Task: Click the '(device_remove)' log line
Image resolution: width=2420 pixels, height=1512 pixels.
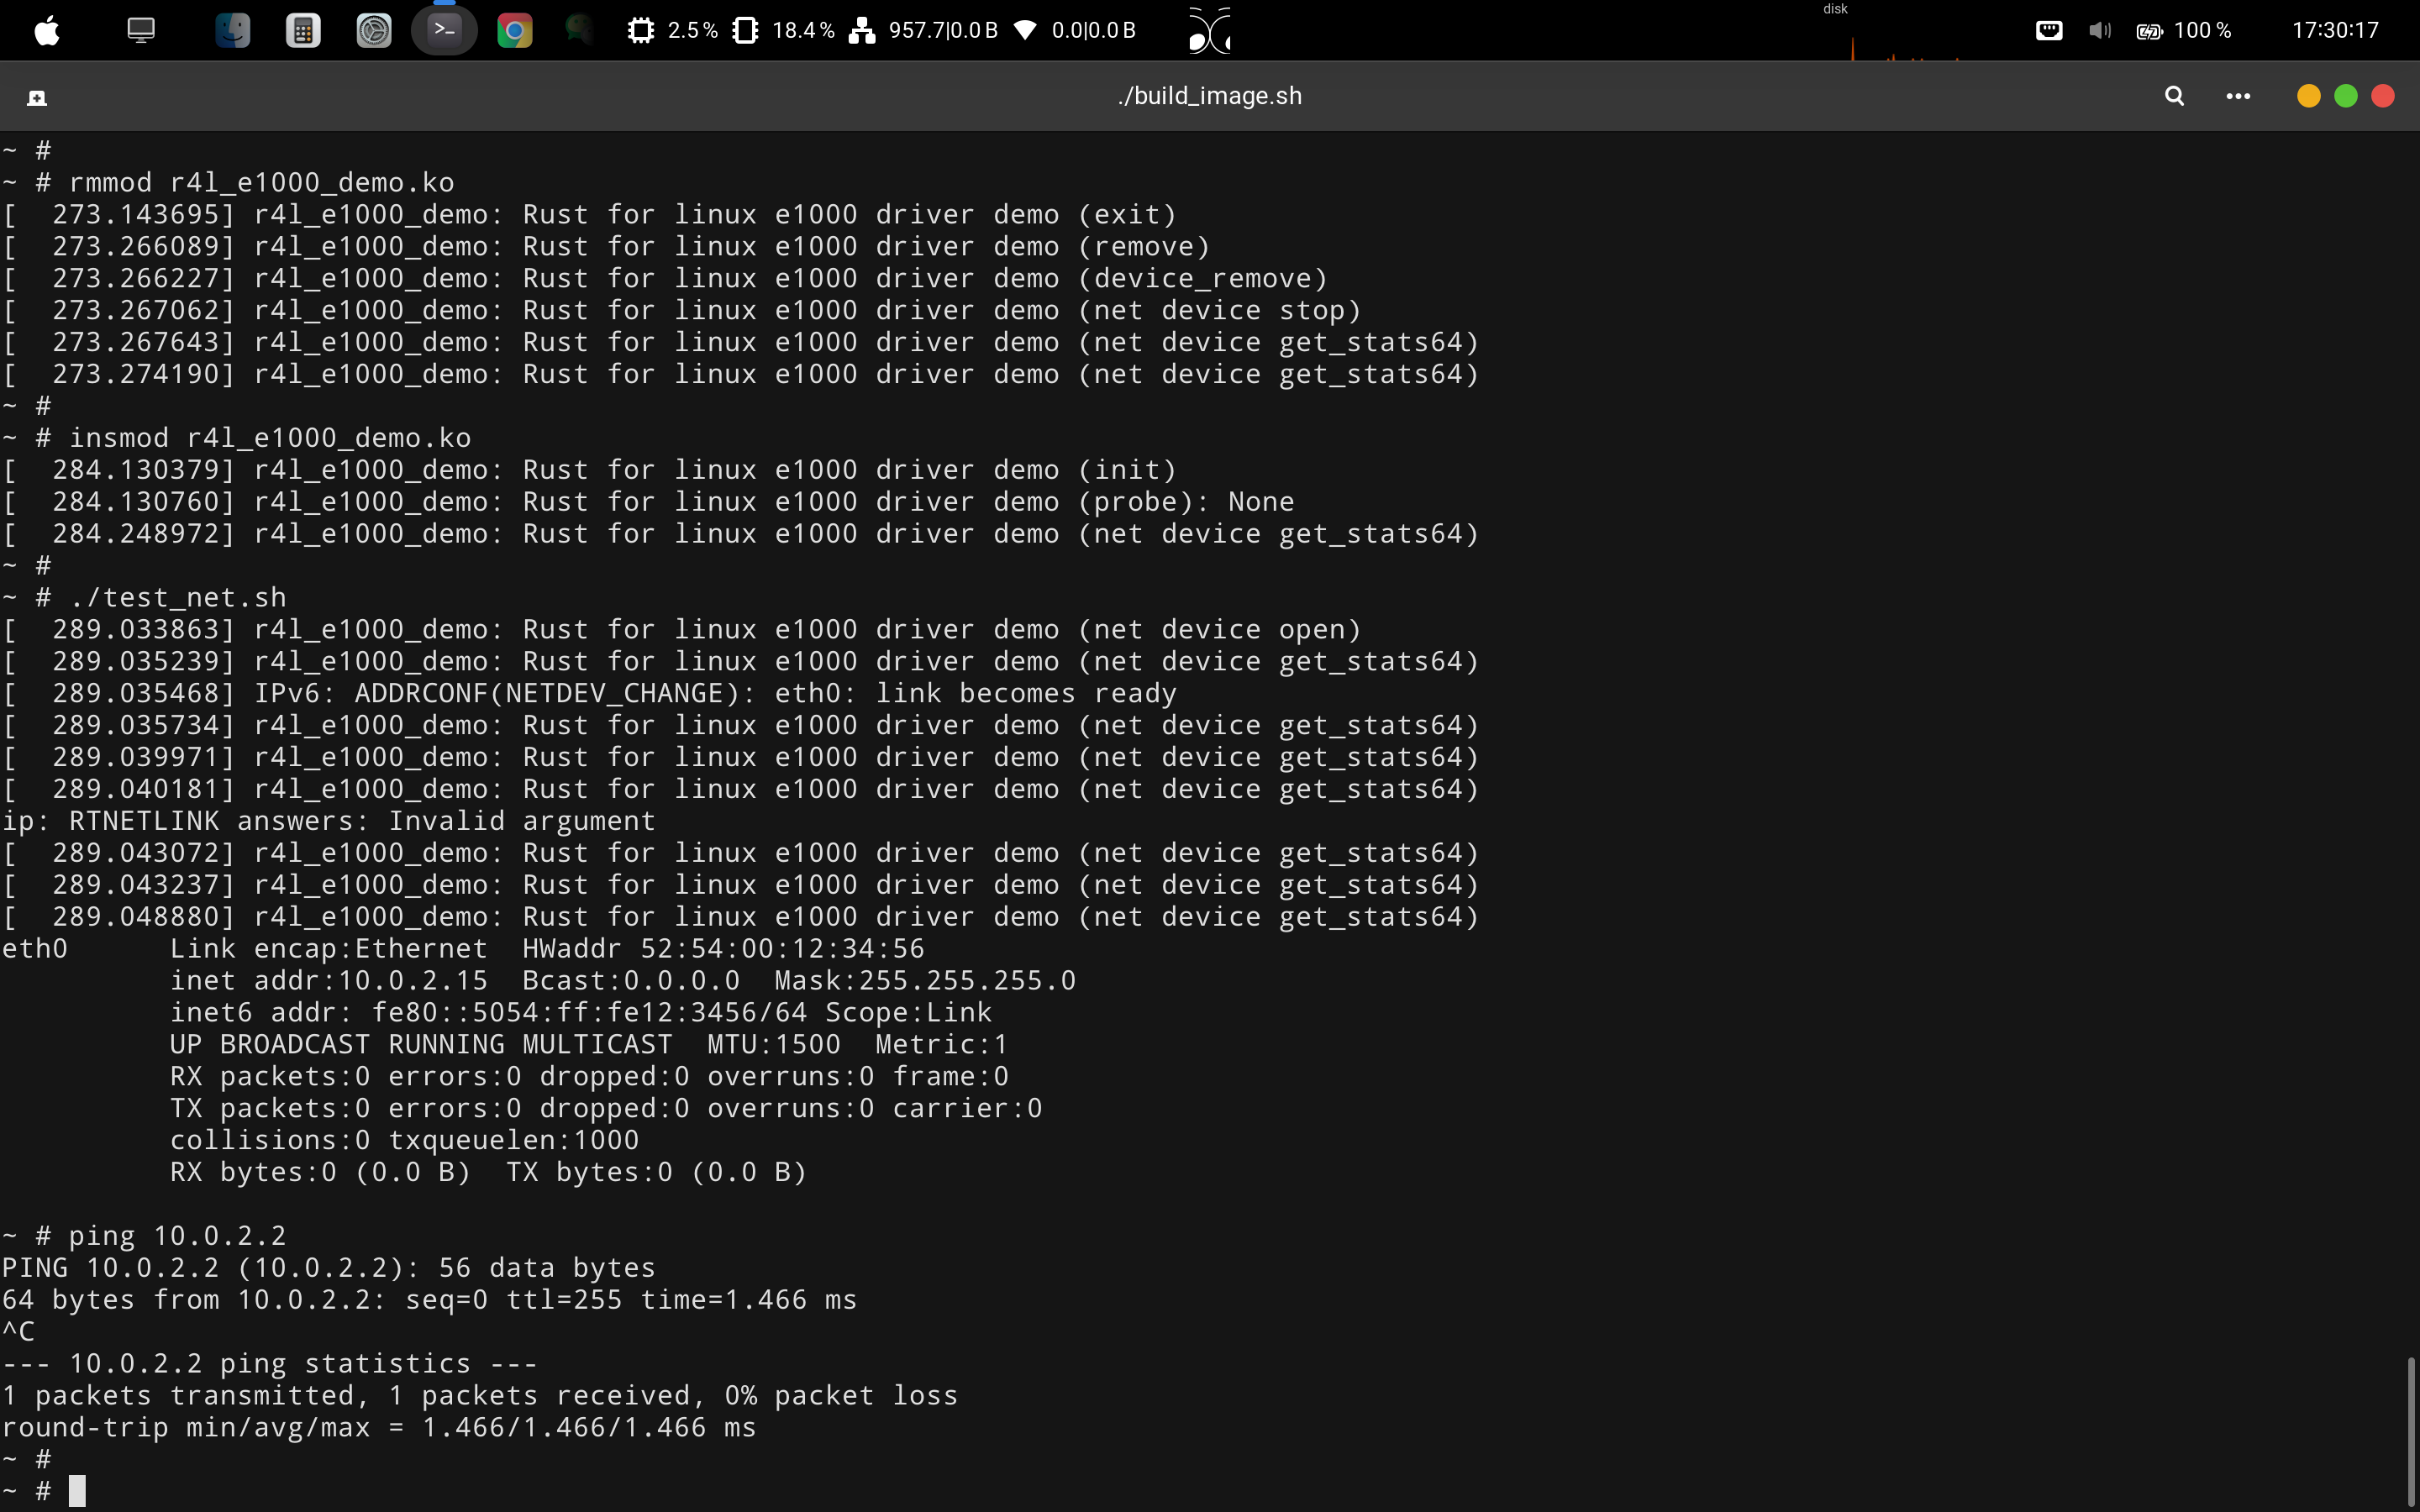Action: (x=665, y=279)
